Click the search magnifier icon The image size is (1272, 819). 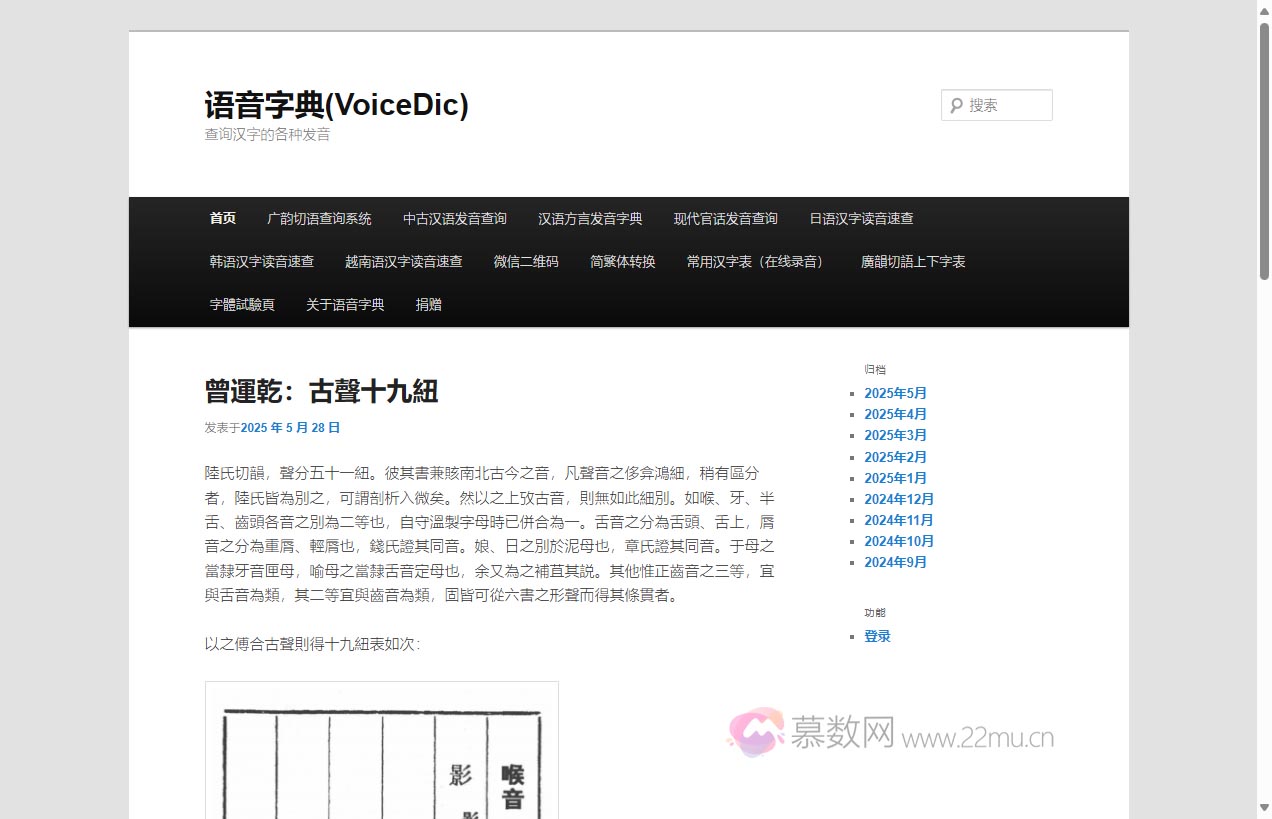click(x=958, y=104)
